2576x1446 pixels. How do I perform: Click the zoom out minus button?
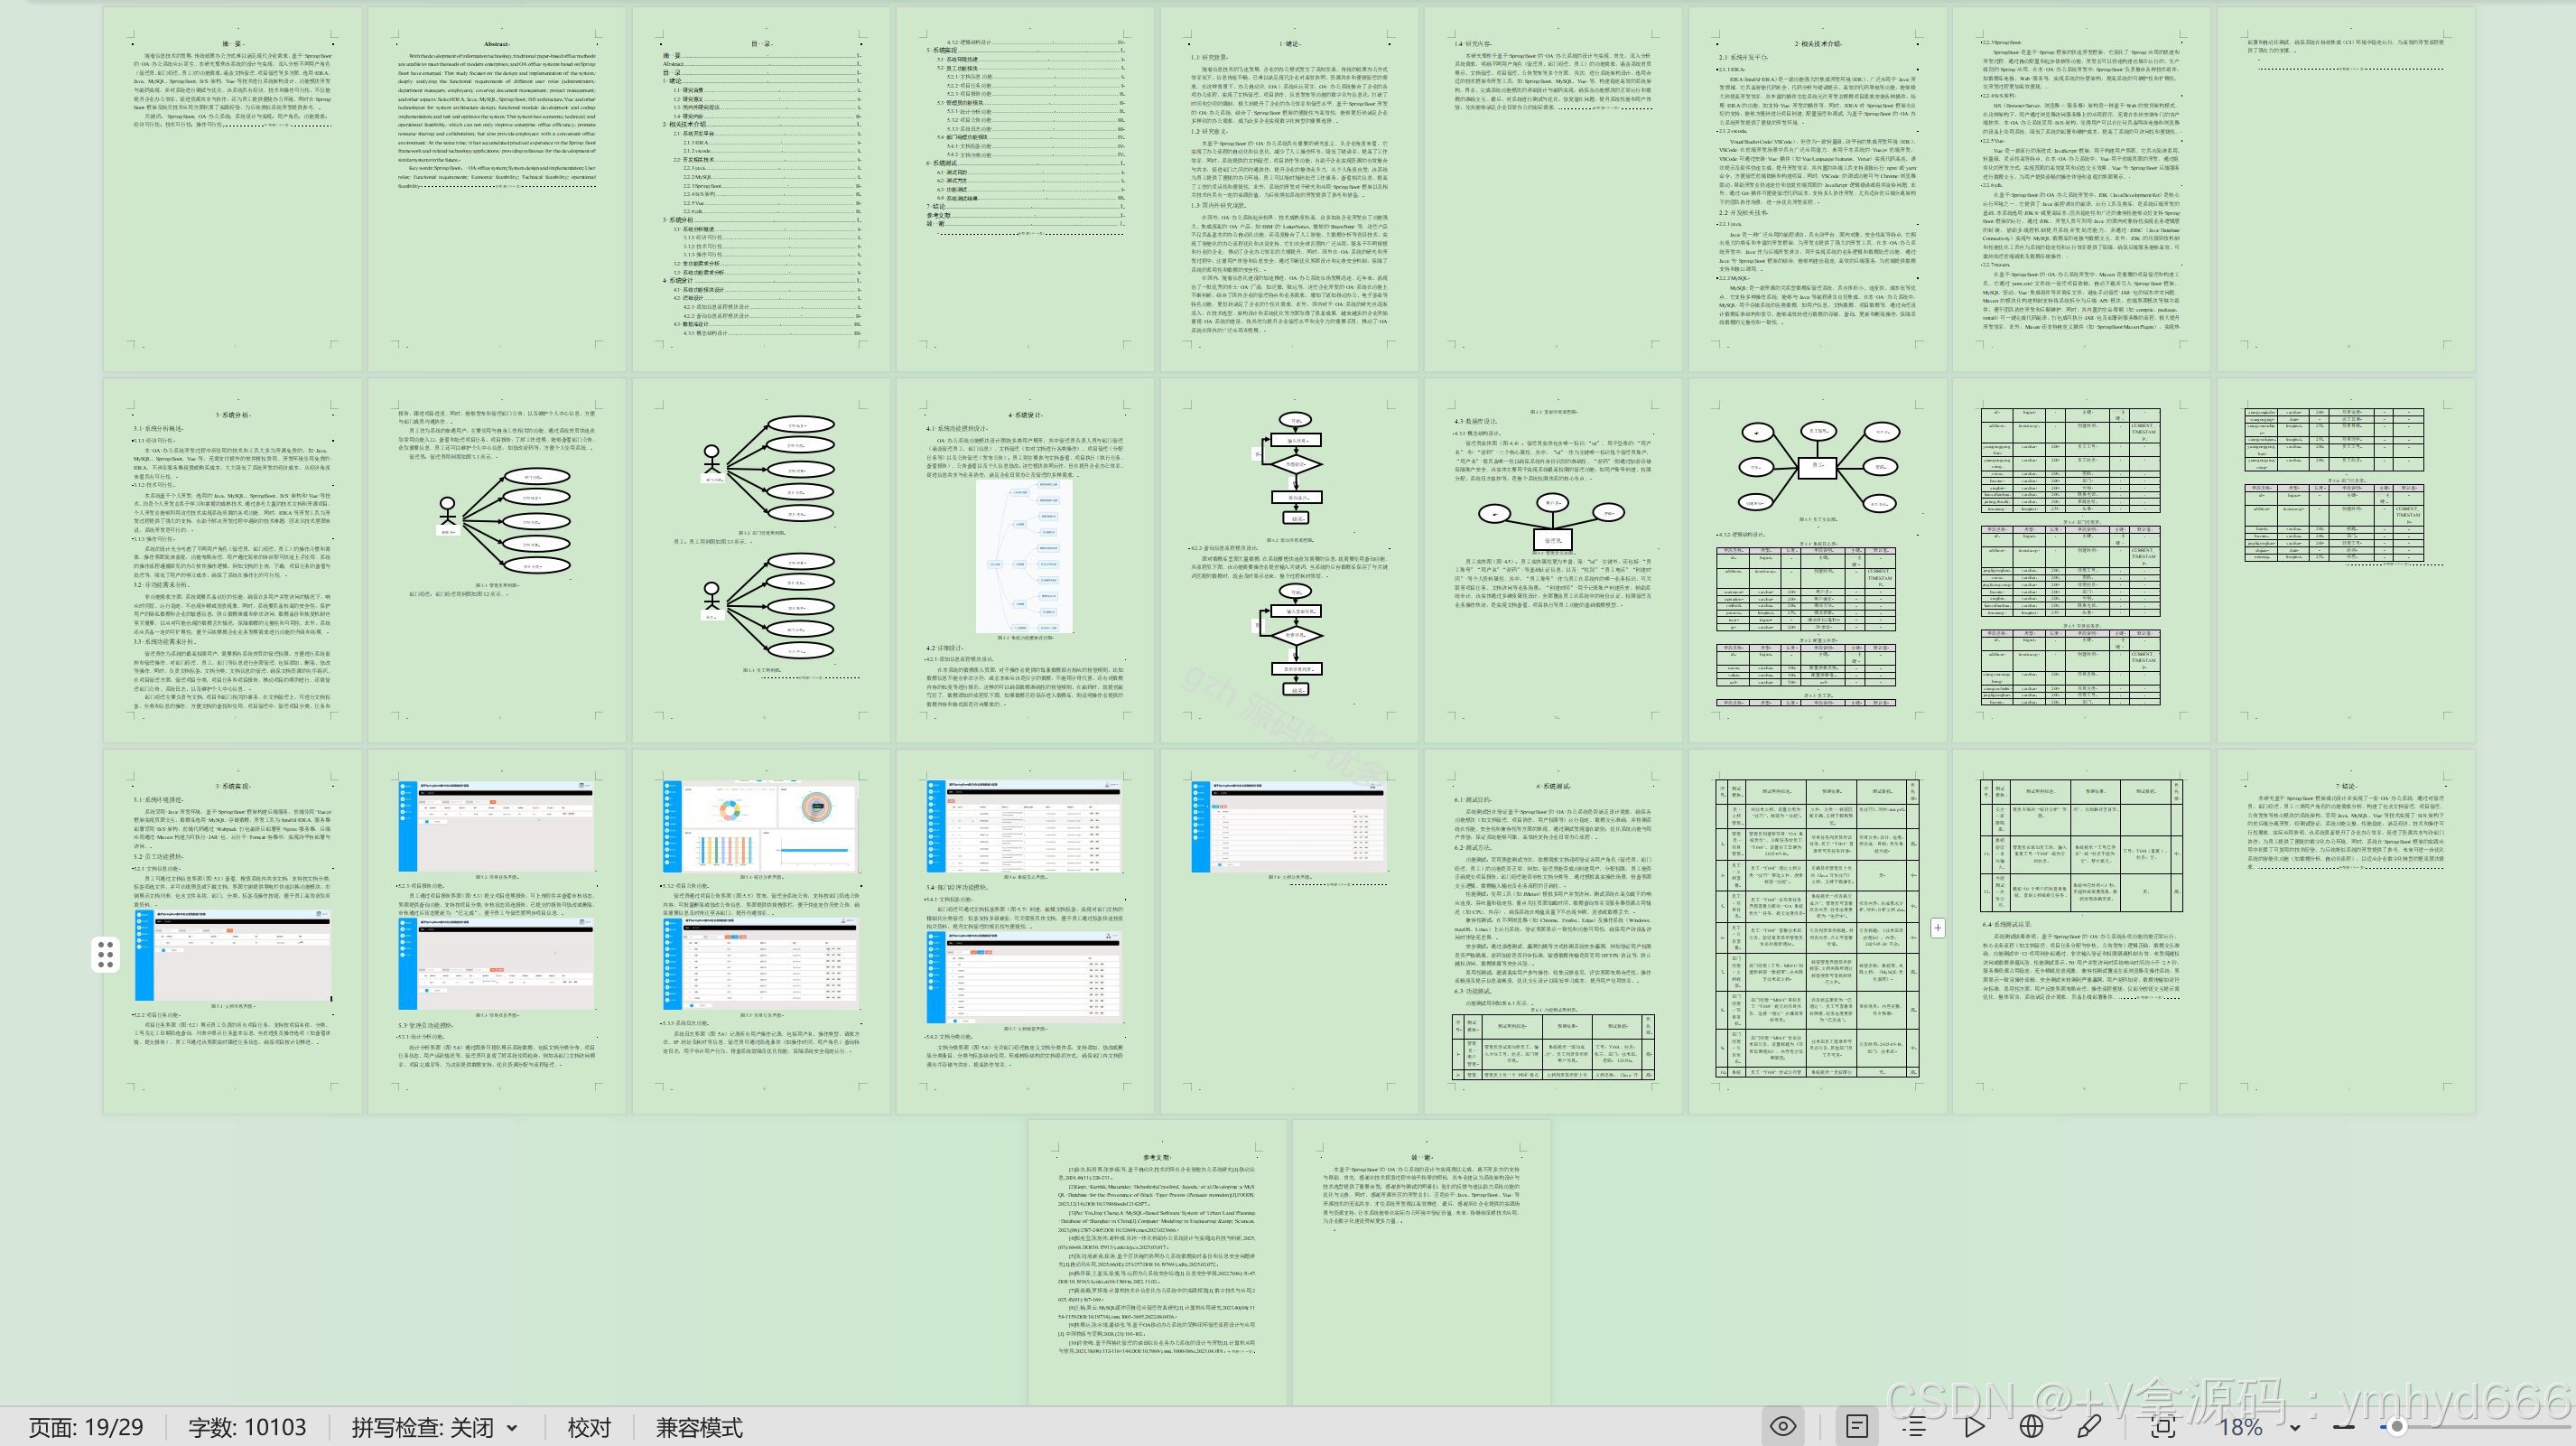[2343, 1427]
